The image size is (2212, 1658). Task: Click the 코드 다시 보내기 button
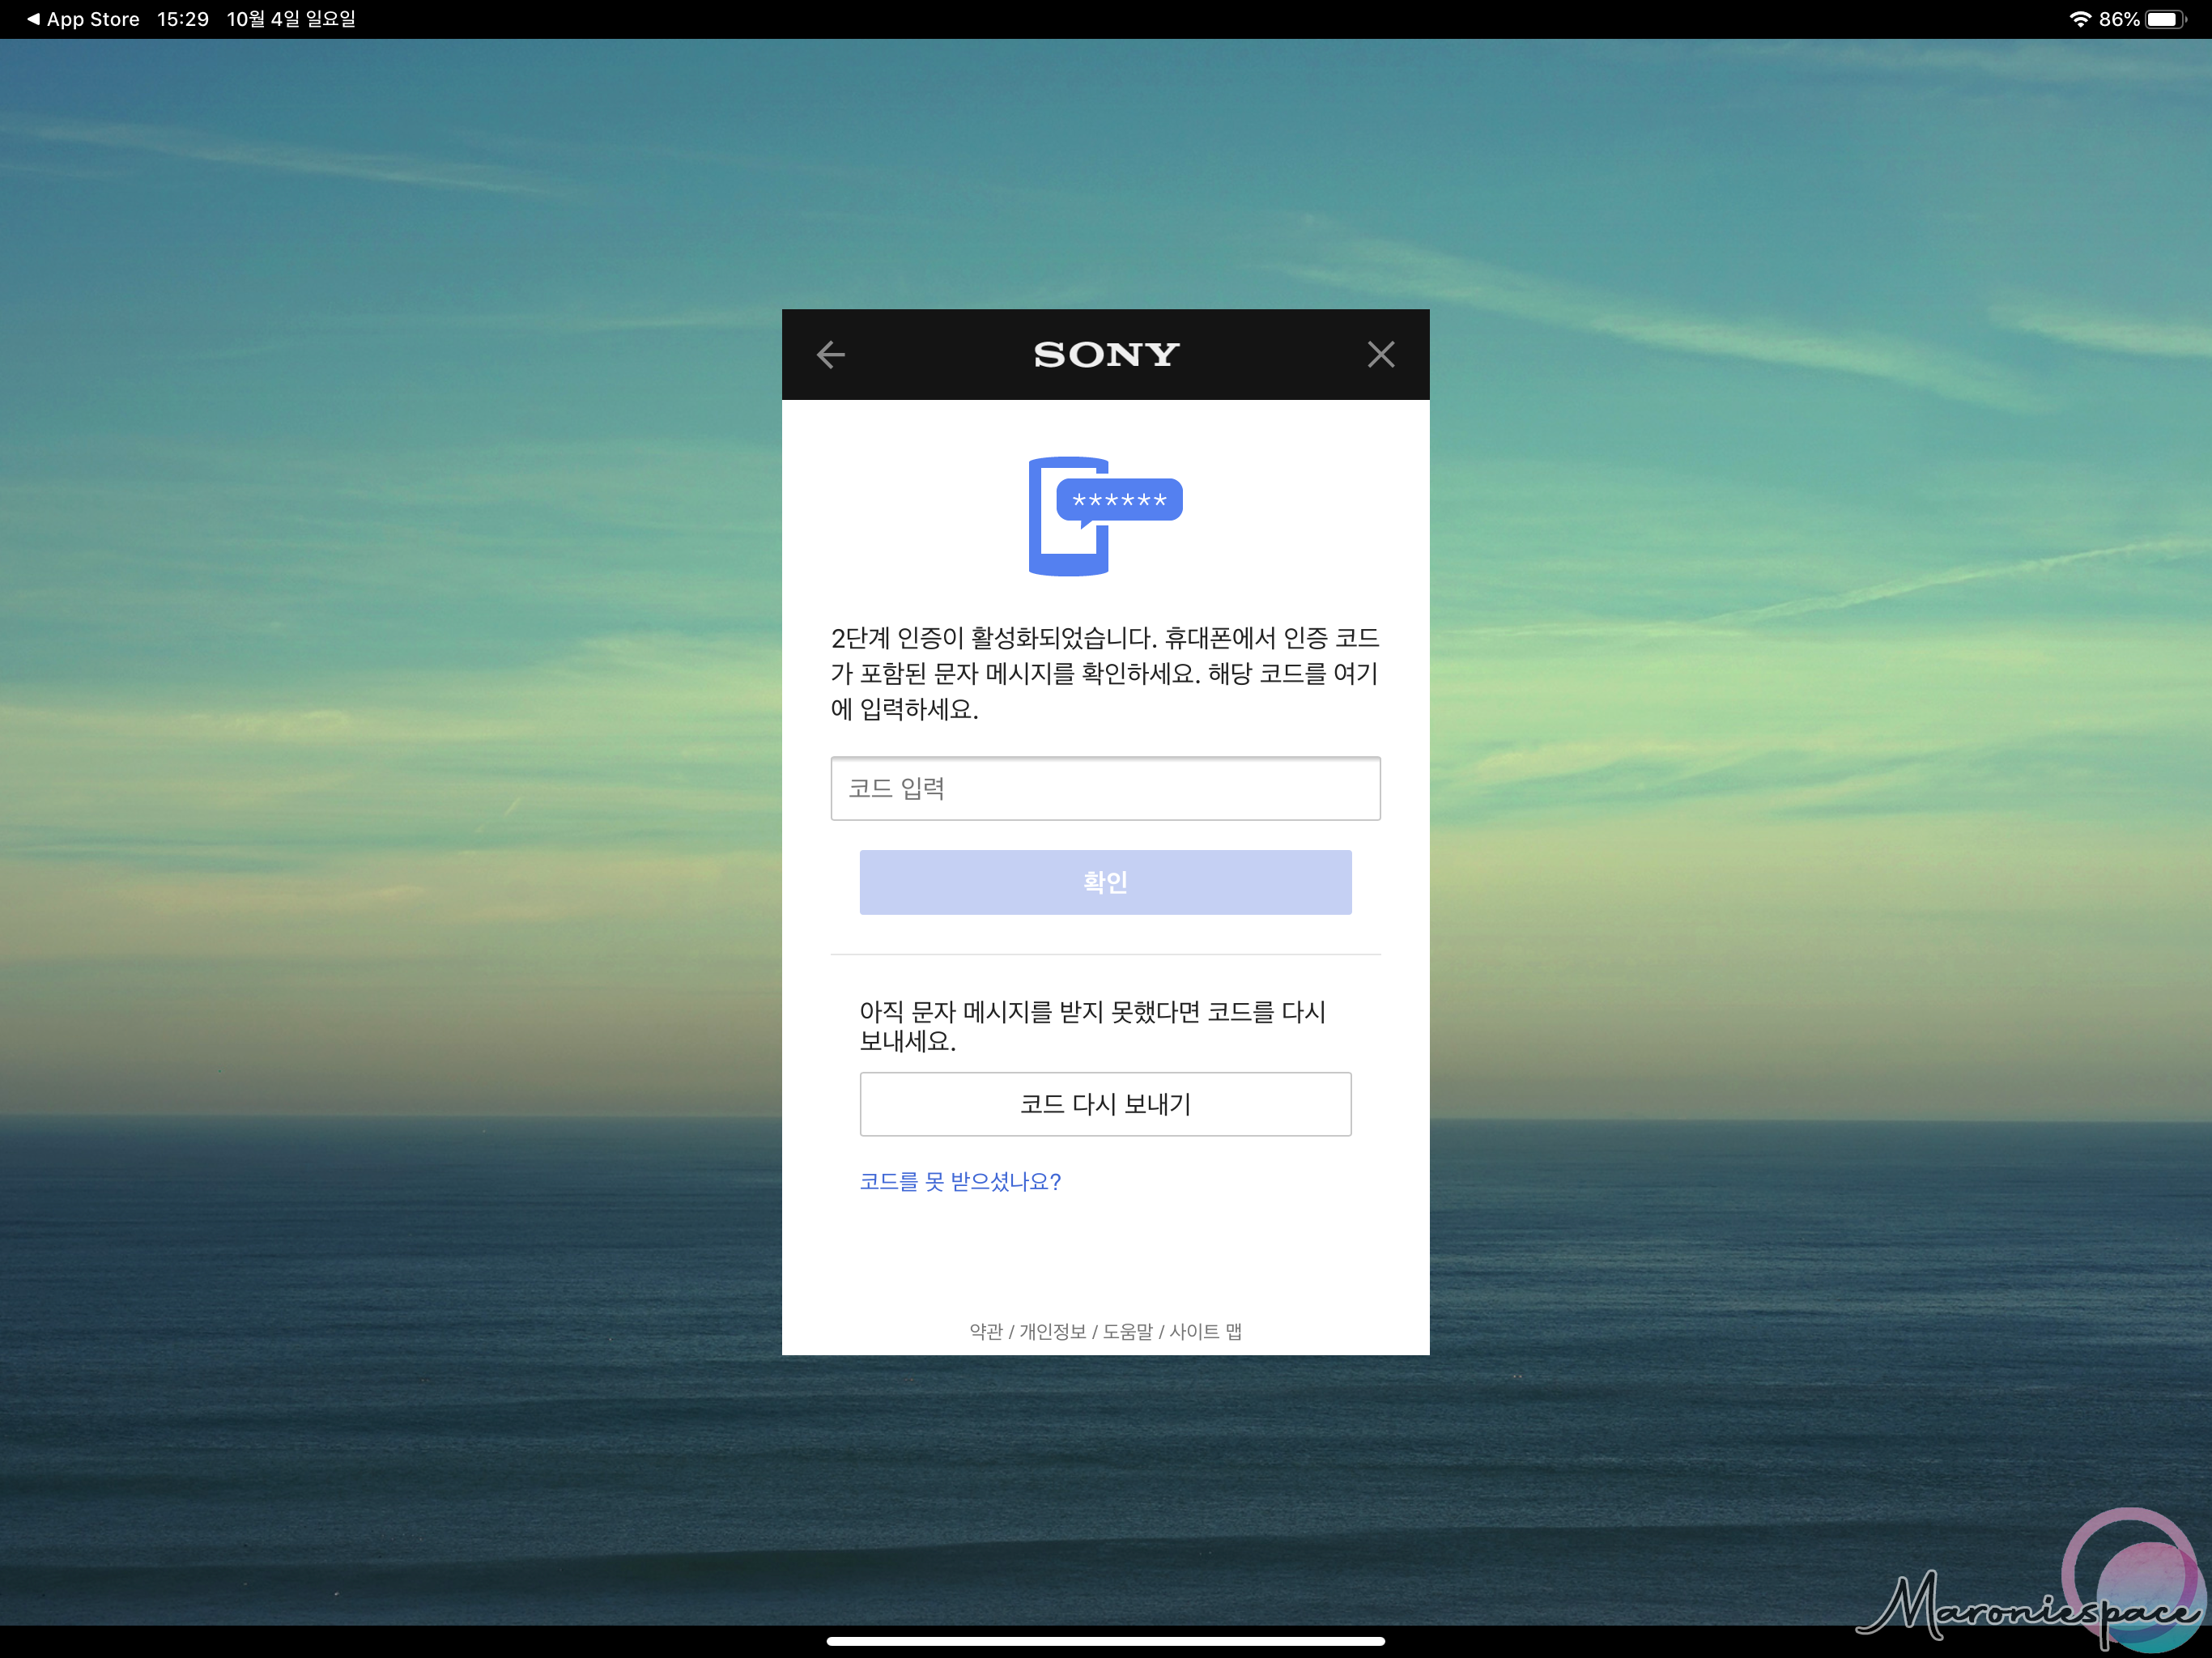point(1105,1104)
